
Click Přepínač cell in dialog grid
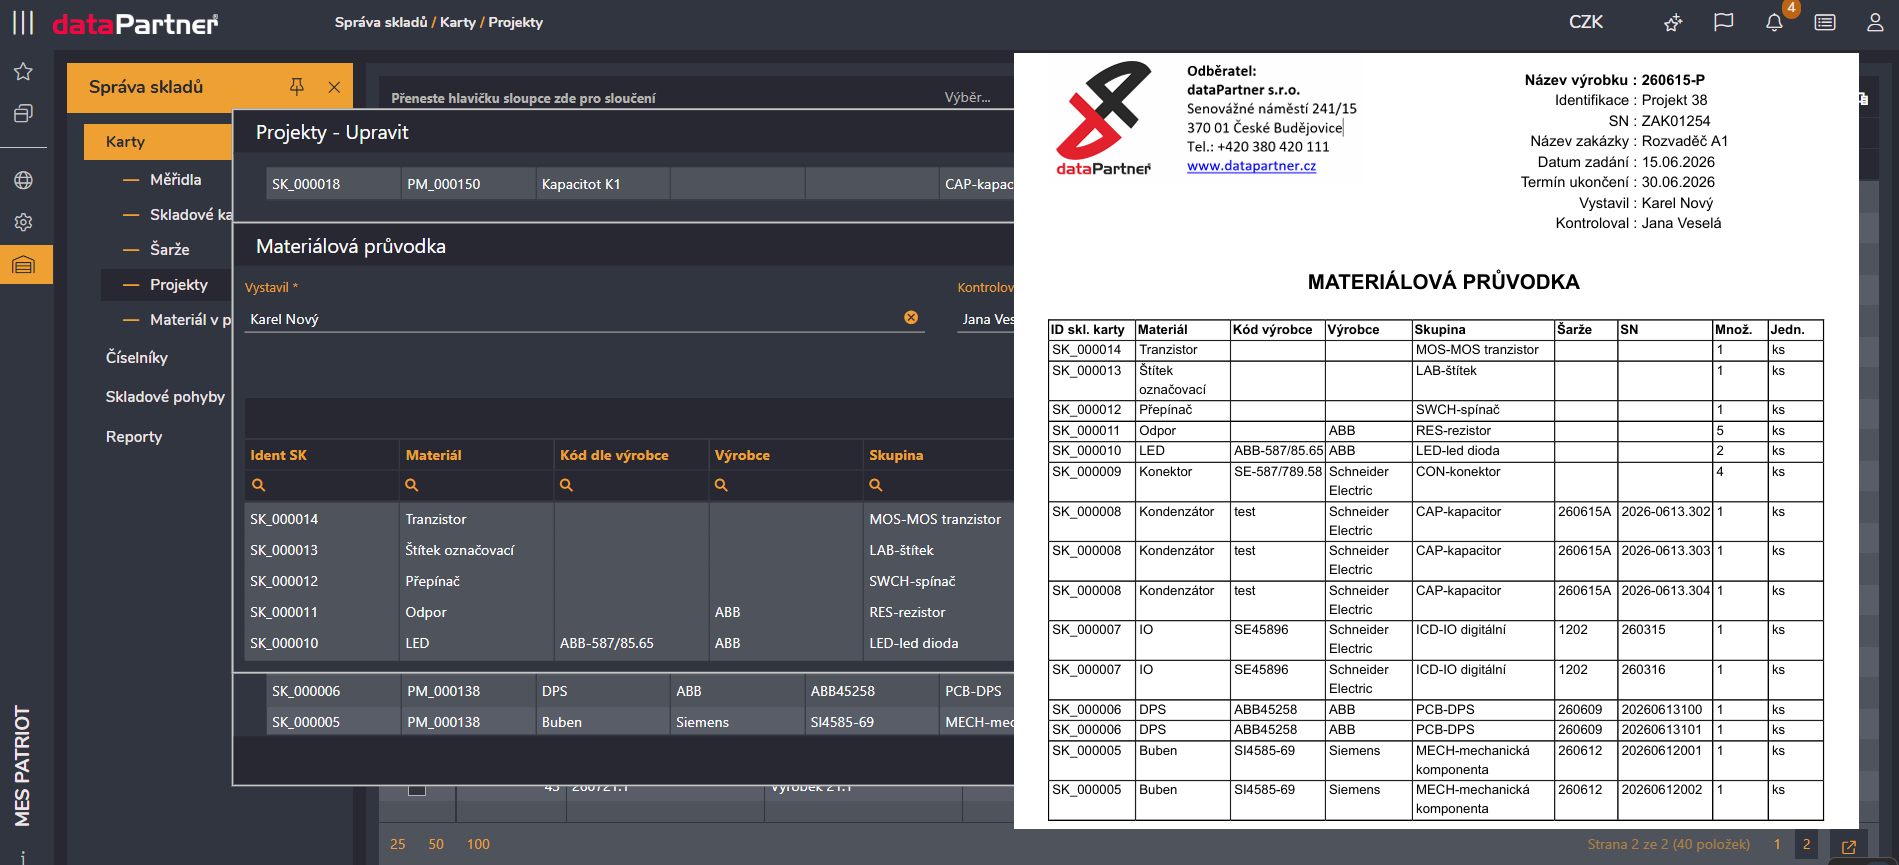coord(477,581)
